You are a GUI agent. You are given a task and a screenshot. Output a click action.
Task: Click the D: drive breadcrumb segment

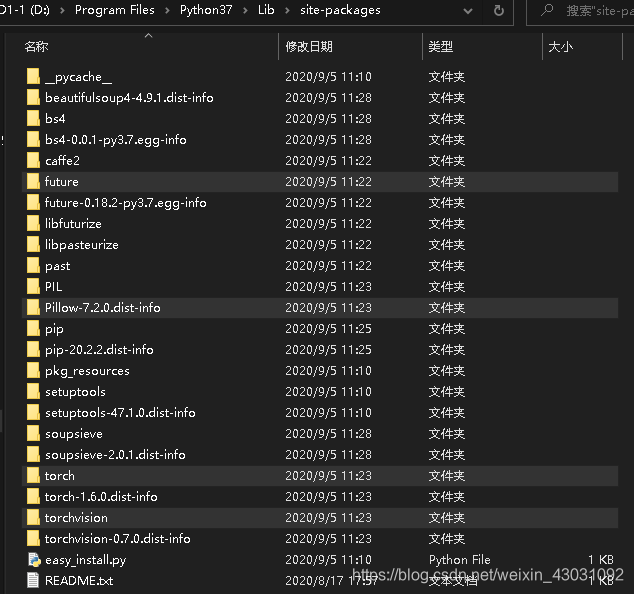click(x=25, y=10)
